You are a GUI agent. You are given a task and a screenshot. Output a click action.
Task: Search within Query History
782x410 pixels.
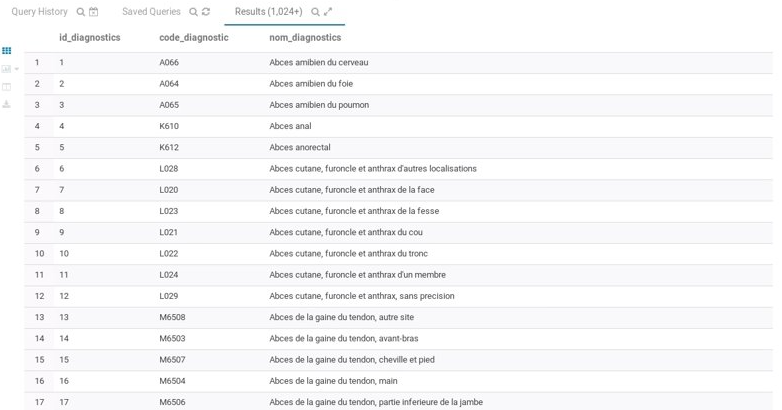point(81,12)
